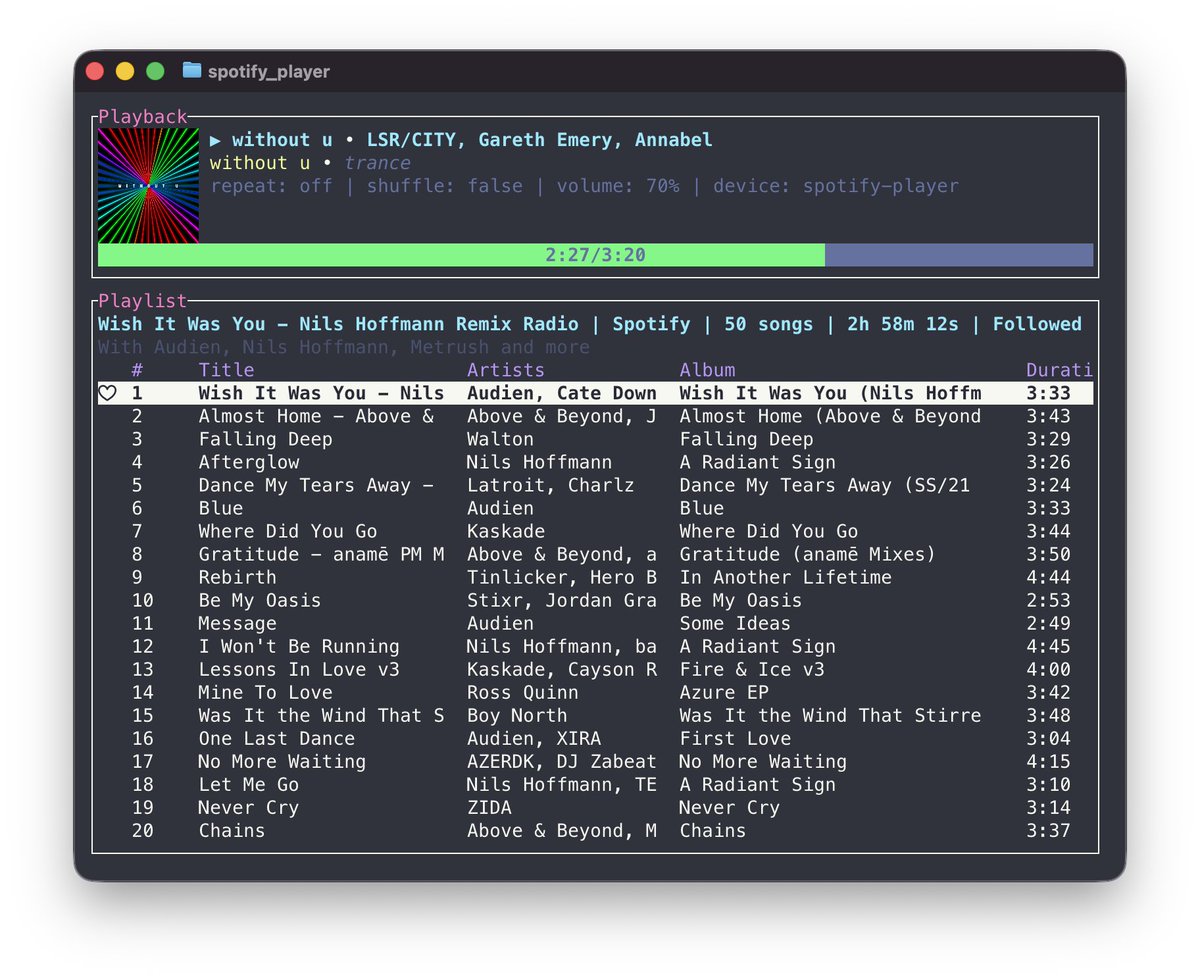Viewport: 1200px width, 979px height.
Task: Select track Dance My Tears Away
Action: 316,486
